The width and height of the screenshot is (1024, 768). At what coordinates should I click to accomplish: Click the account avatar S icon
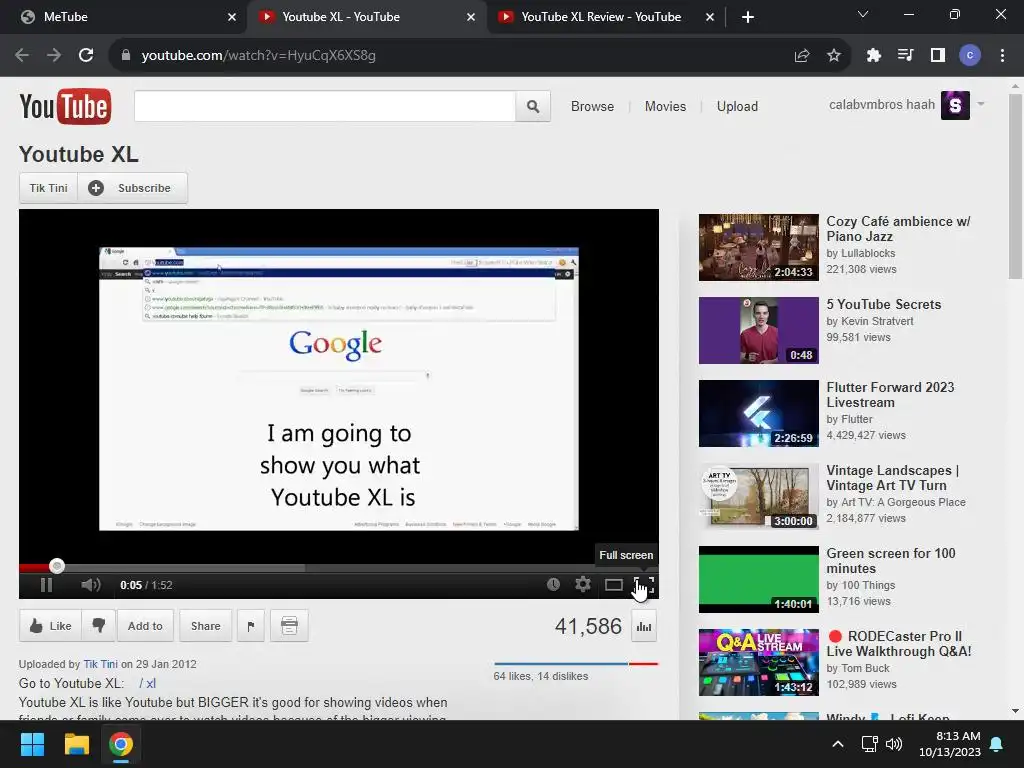(955, 105)
